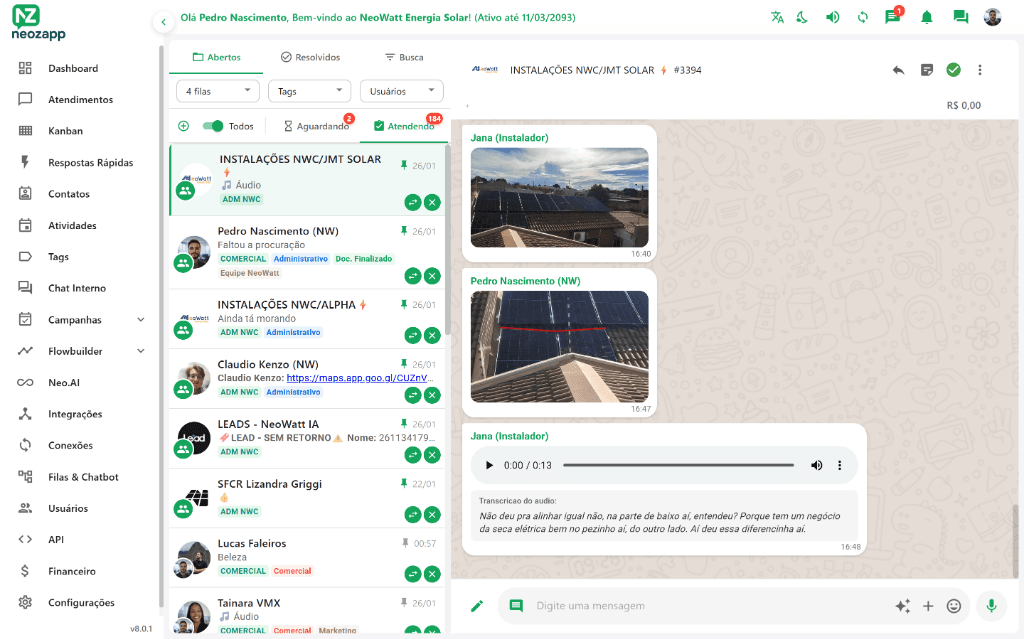Open the 4 filas dropdown

tap(216, 90)
